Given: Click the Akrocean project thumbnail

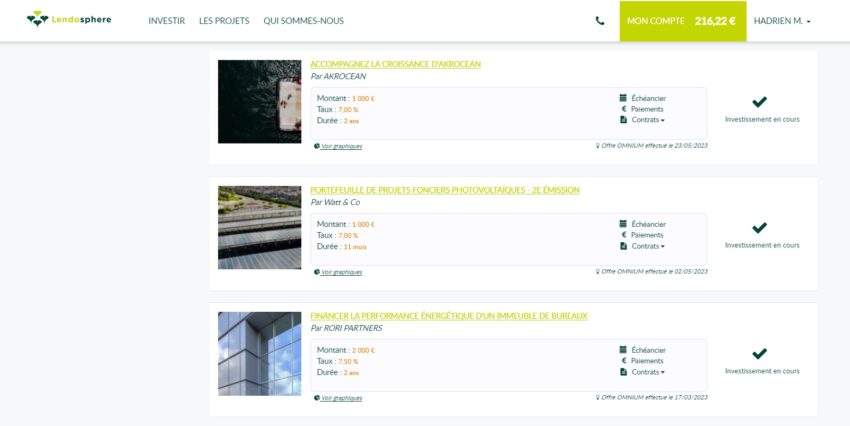Looking at the screenshot, I should tap(259, 101).
